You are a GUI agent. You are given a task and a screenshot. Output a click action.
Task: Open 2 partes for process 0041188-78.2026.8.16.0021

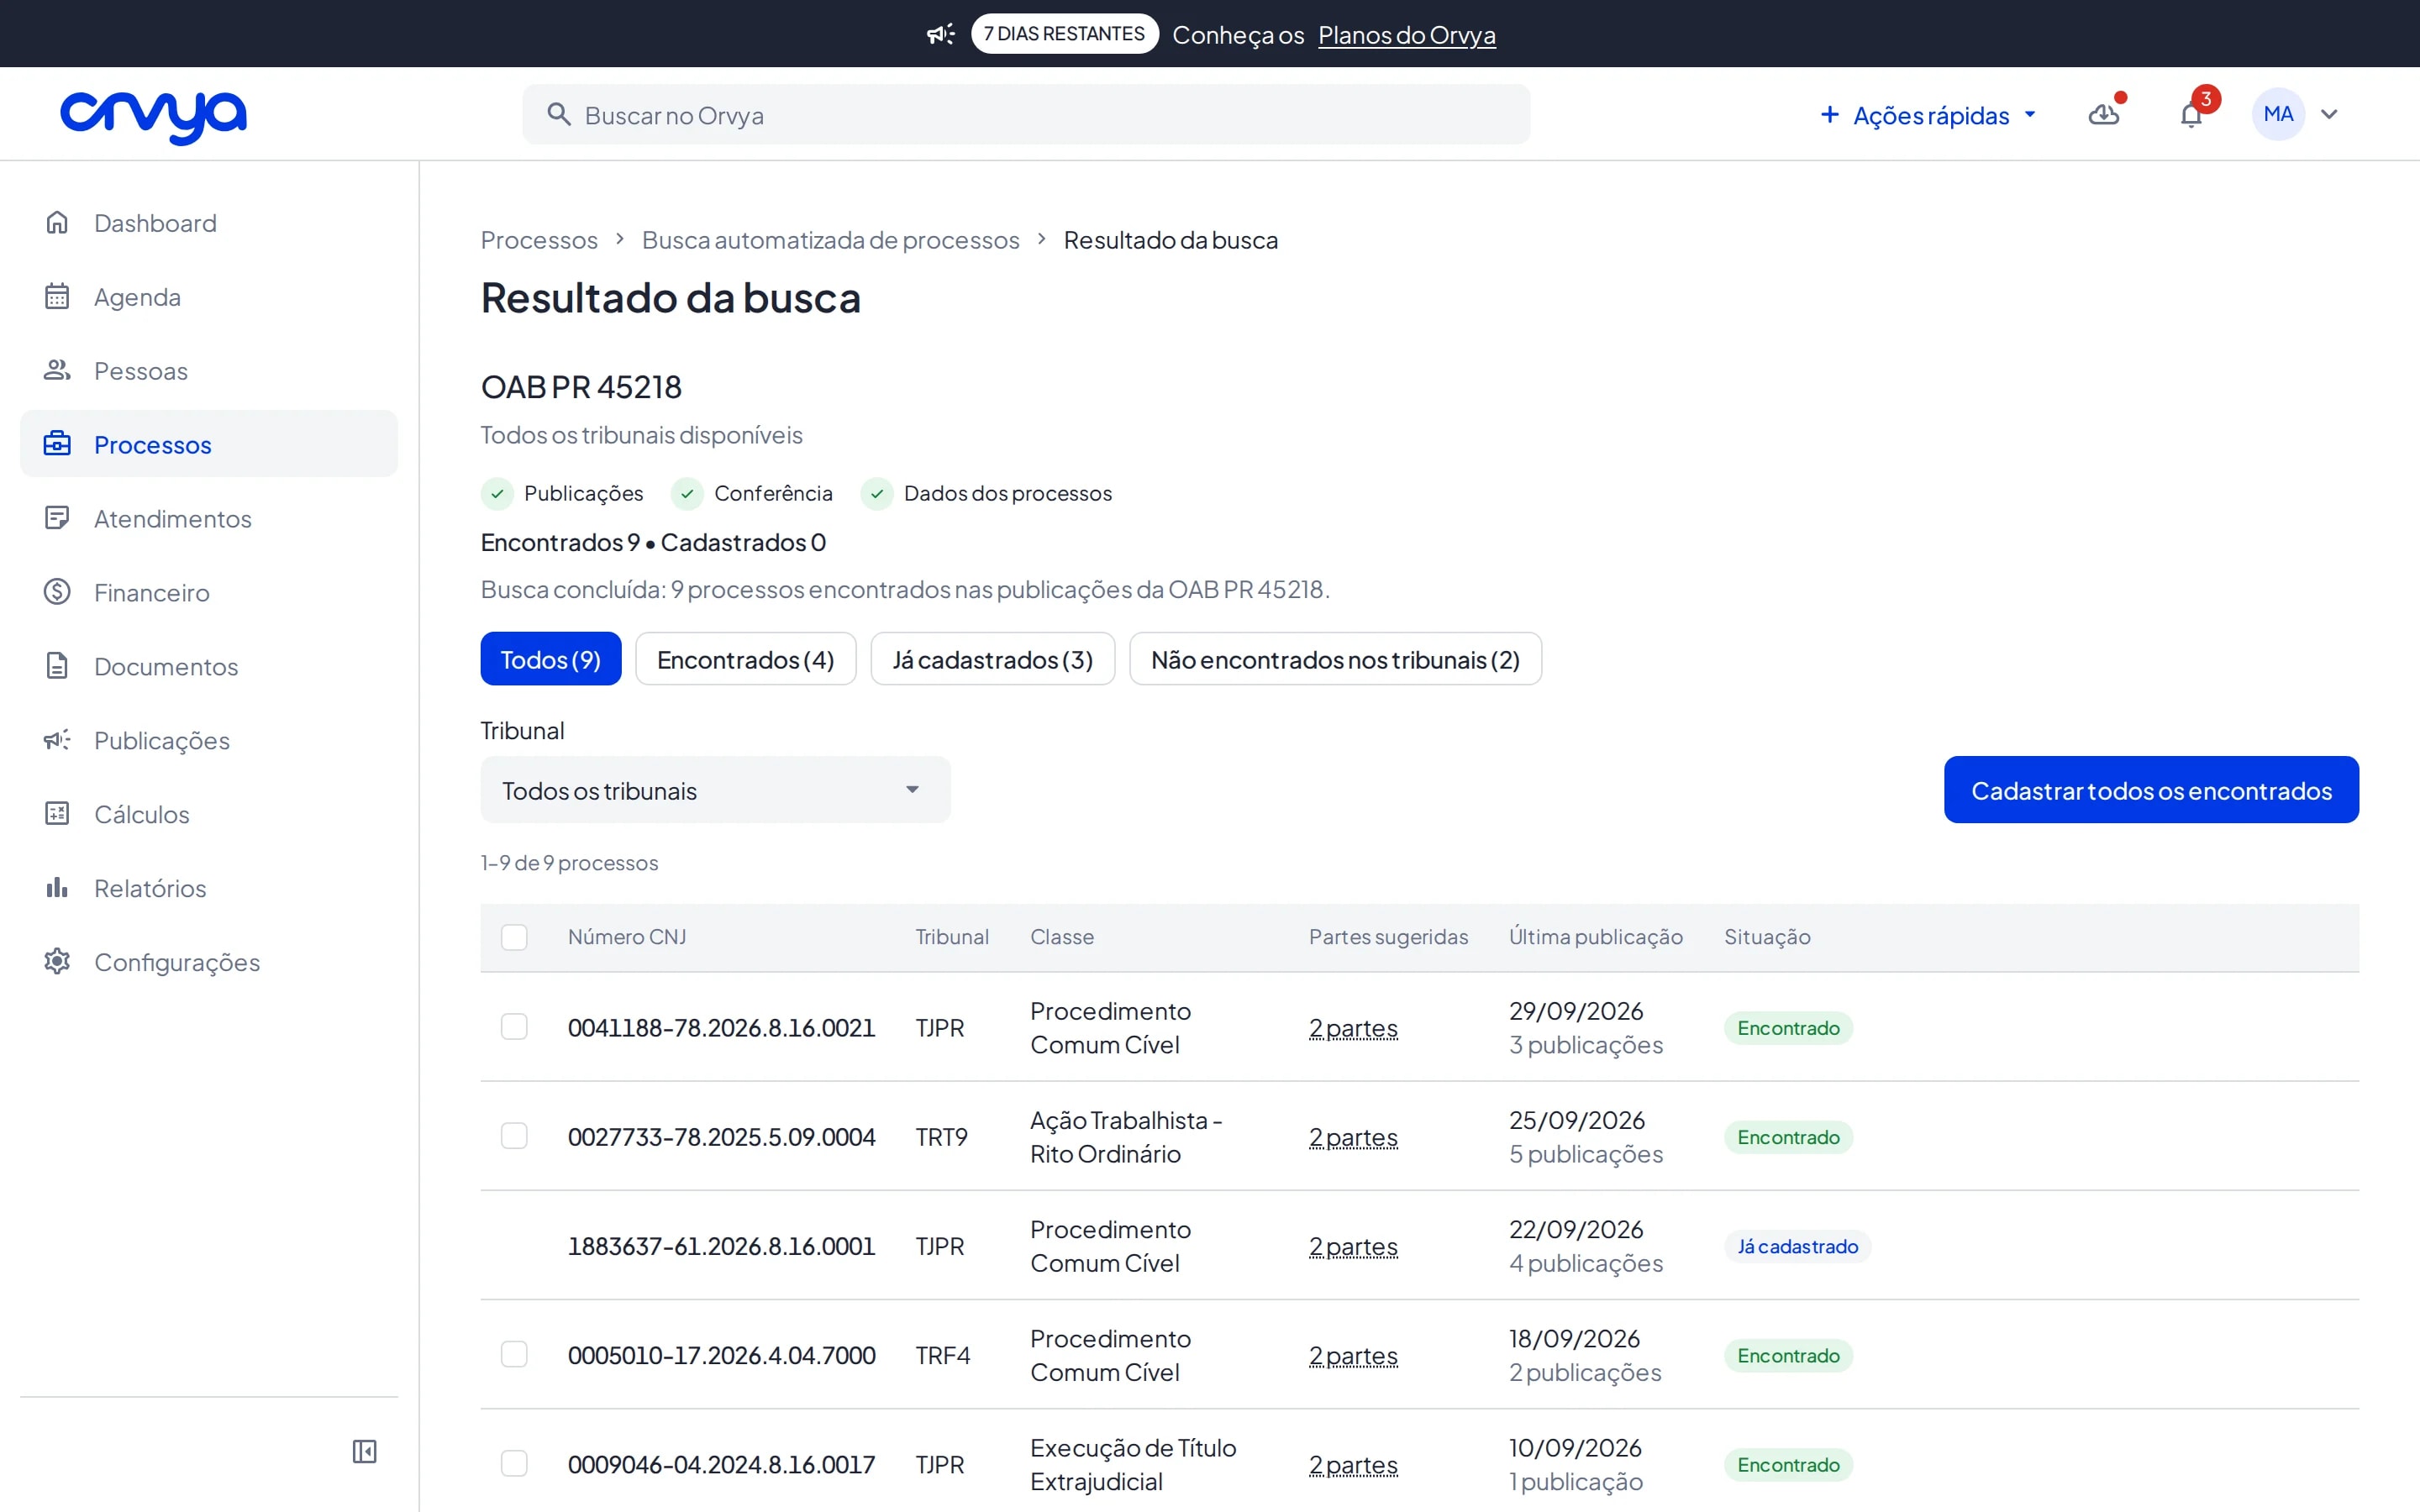coord(1353,1028)
